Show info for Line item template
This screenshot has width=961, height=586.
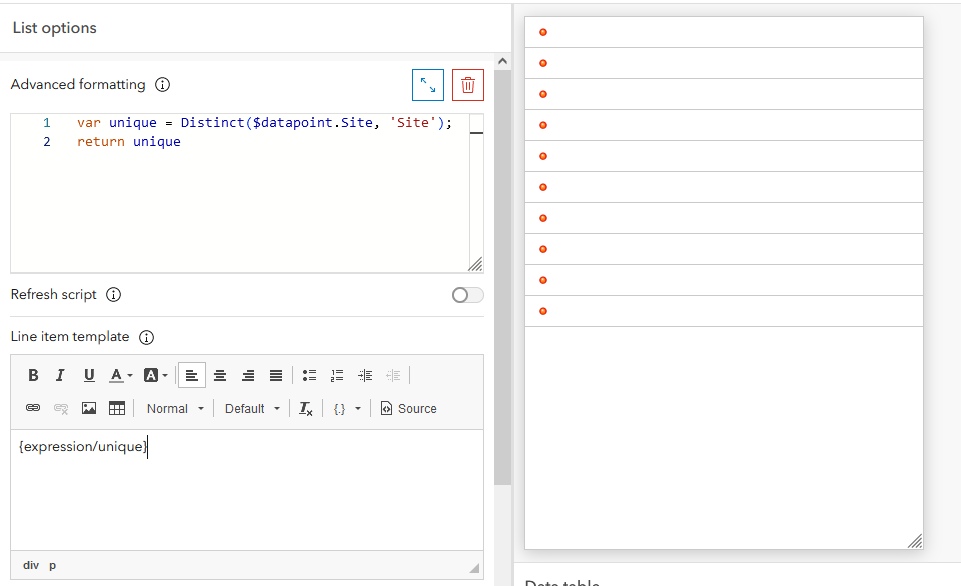[146, 337]
